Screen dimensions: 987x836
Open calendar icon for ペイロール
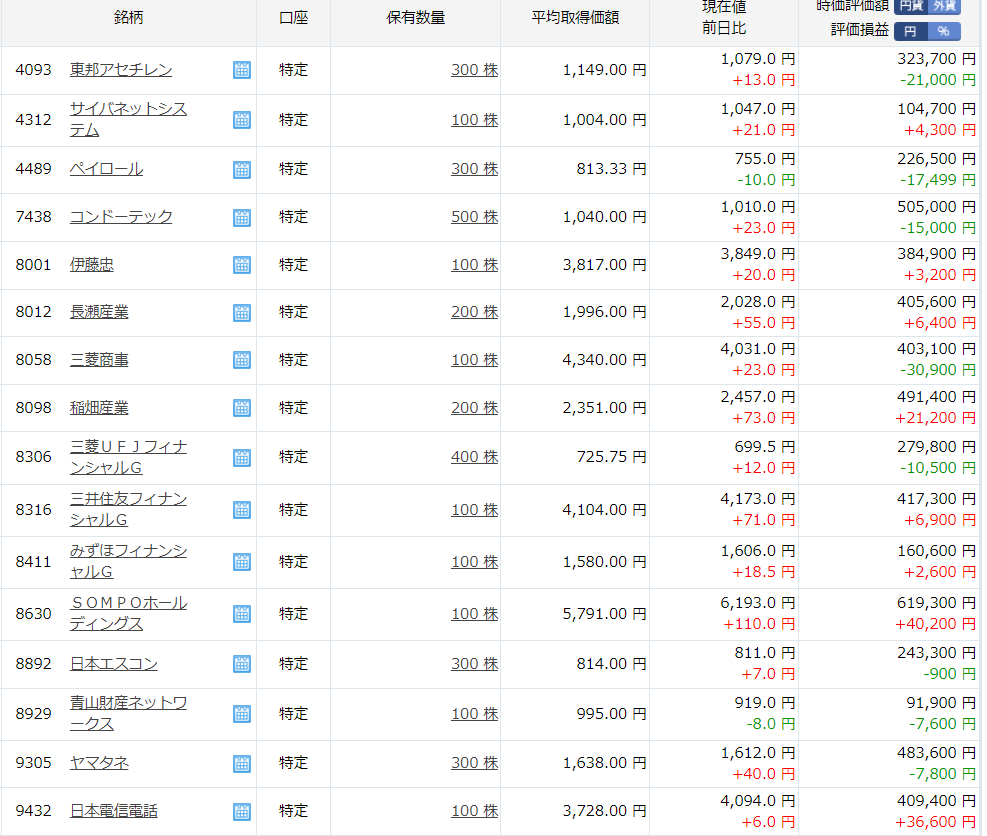[x=242, y=169]
